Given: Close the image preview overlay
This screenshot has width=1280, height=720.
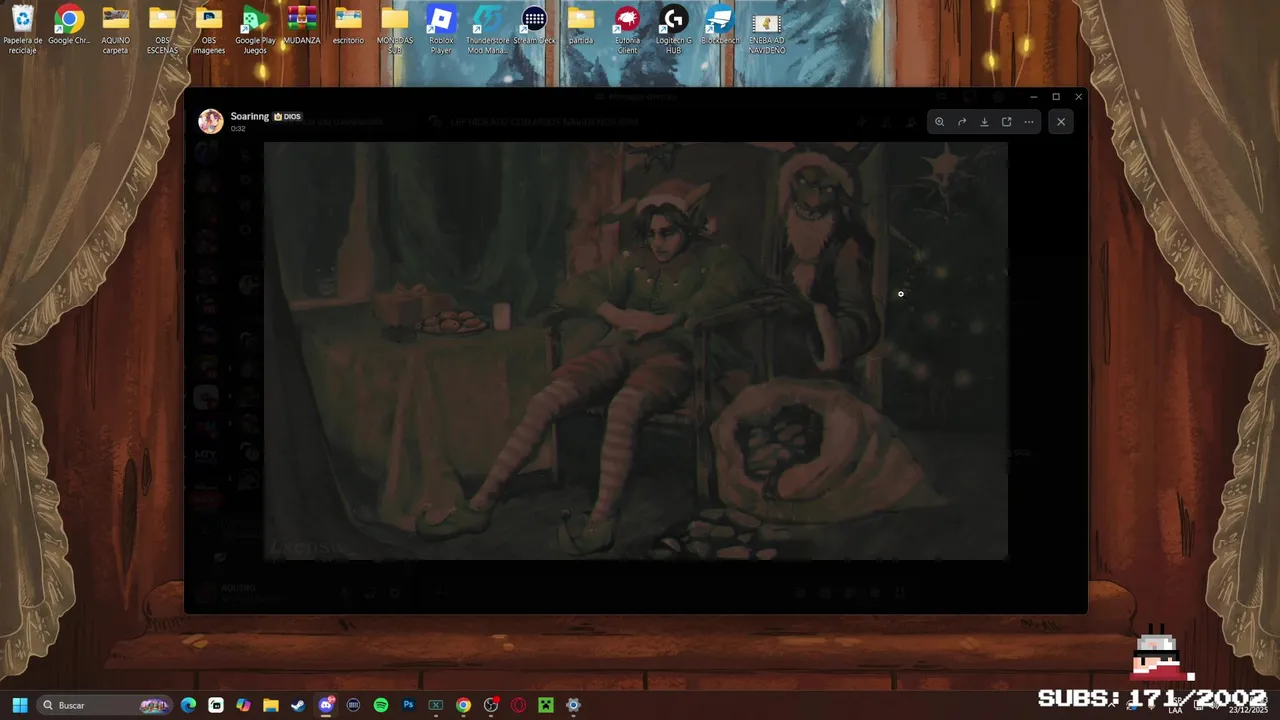Looking at the screenshot, I should pyautogui.click(x=1061, y=122).
